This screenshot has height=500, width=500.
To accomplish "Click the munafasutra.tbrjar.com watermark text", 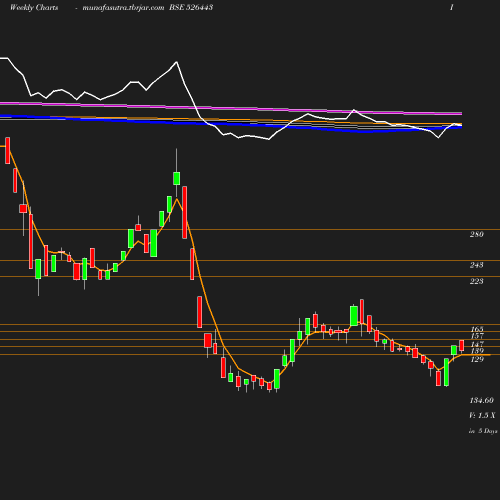I will (x=123, y=8).
